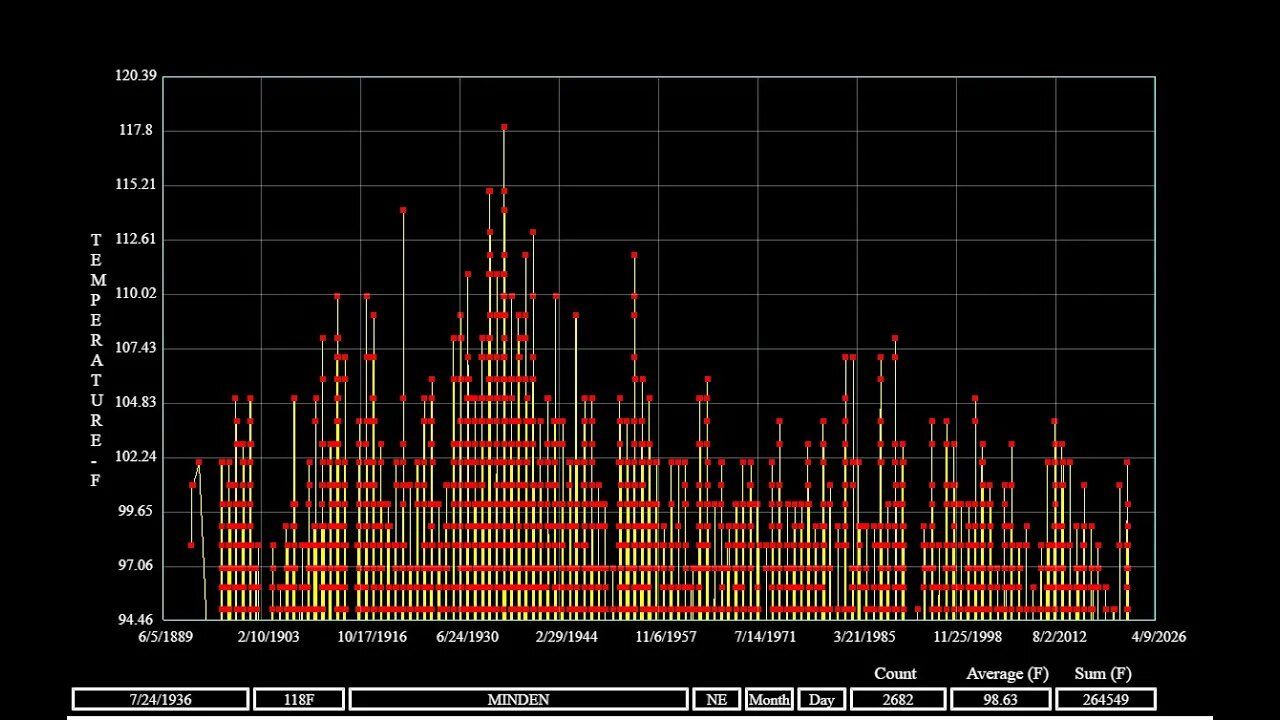Click the y-axis label 97.06

point(135,566)
